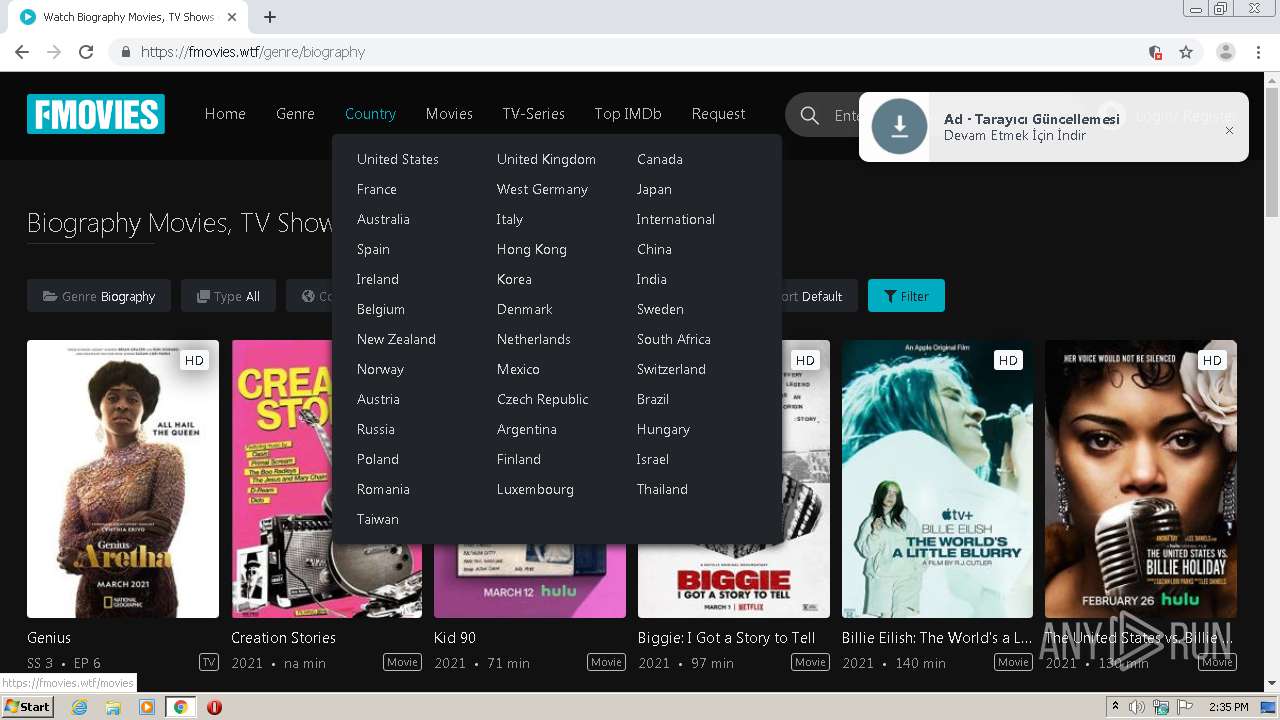This screenshot has height=720, width=1280.
Task: Pick Luxembourg from the country list
Action: point(535,489)
